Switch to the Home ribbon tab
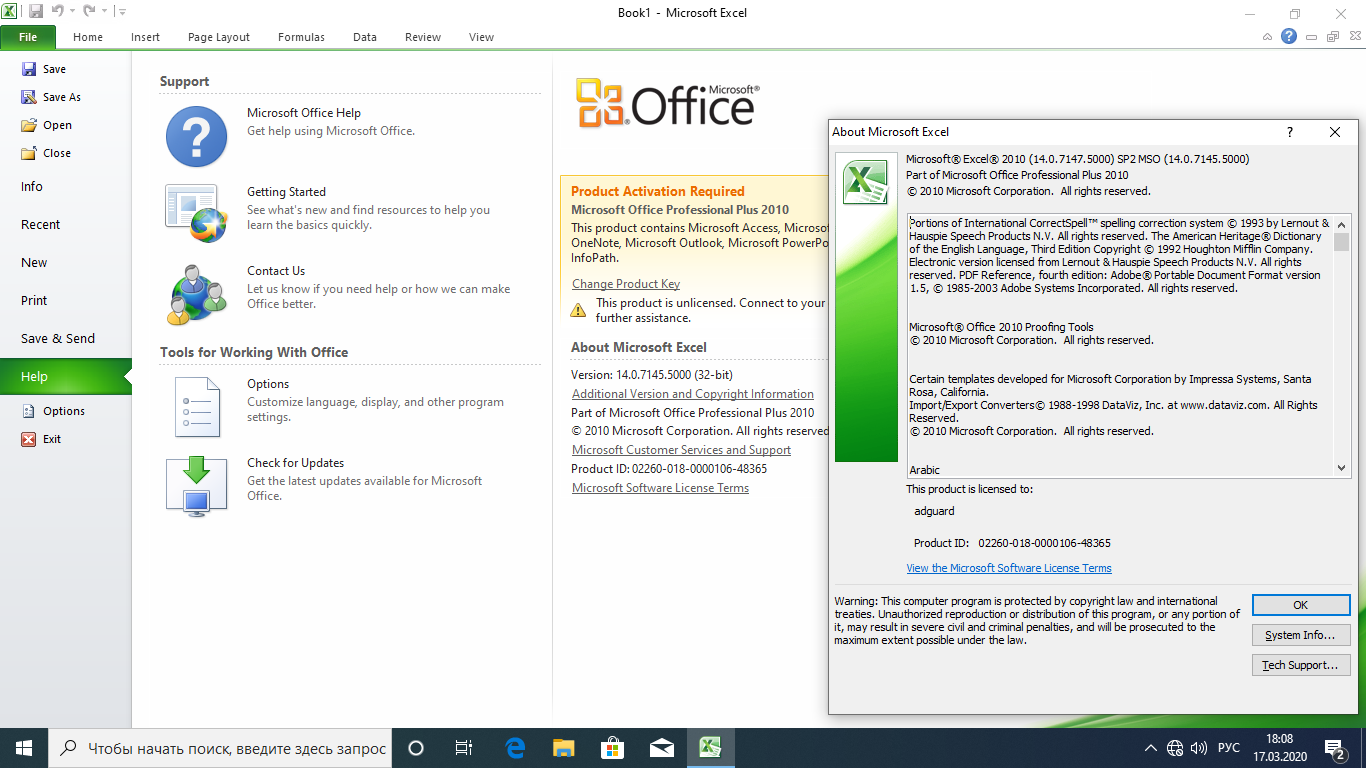This screenshot has width=1366, height=768. tap(88, 37)
